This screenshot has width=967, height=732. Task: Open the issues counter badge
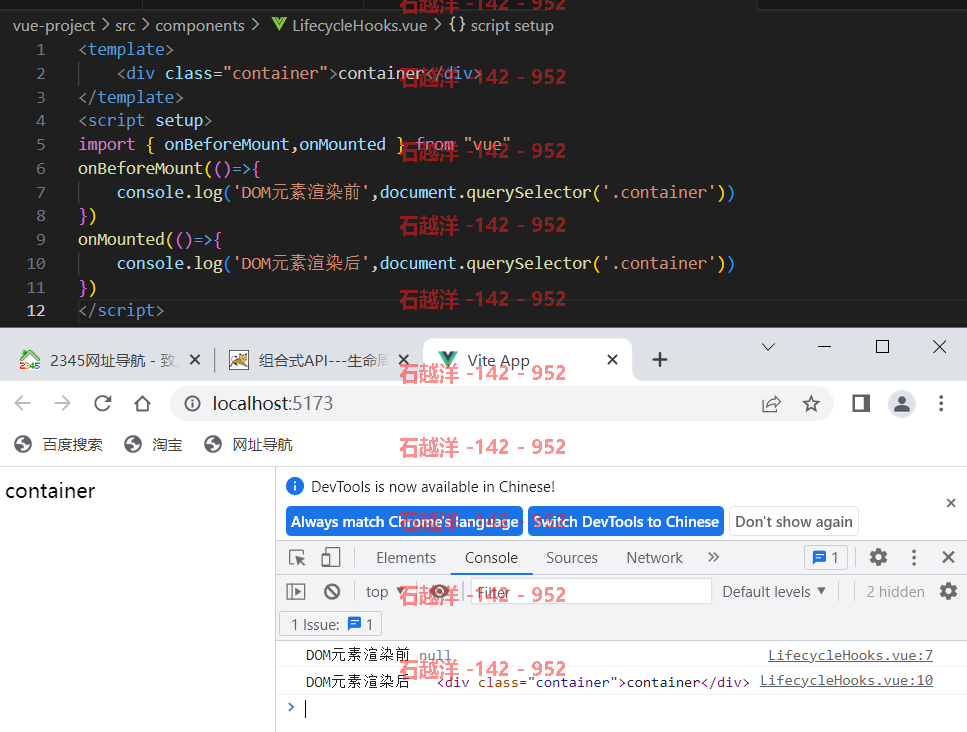(826, 557)
